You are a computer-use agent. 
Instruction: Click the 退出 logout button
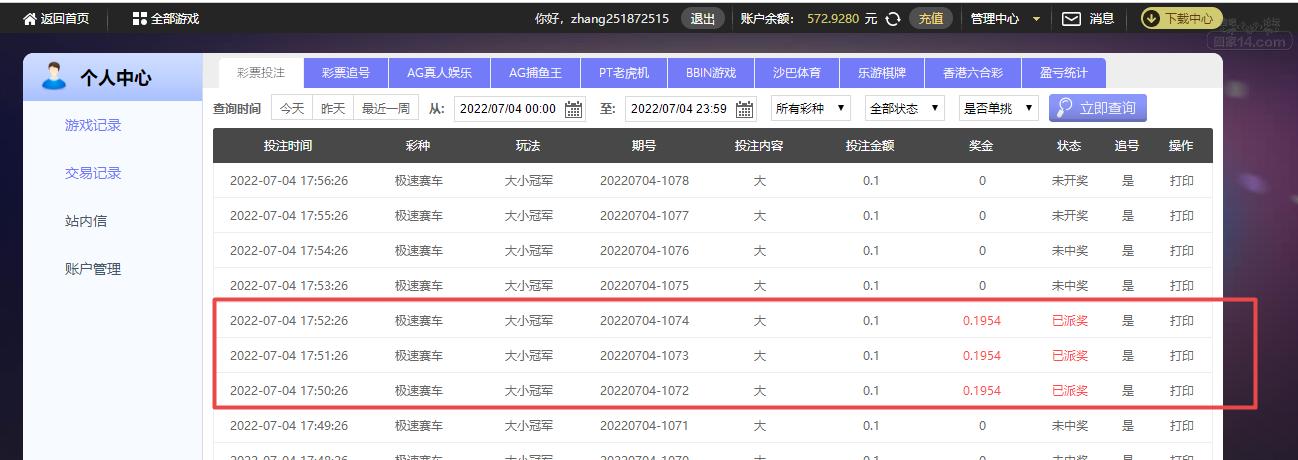pyautogui.click(x=703, y=19)
